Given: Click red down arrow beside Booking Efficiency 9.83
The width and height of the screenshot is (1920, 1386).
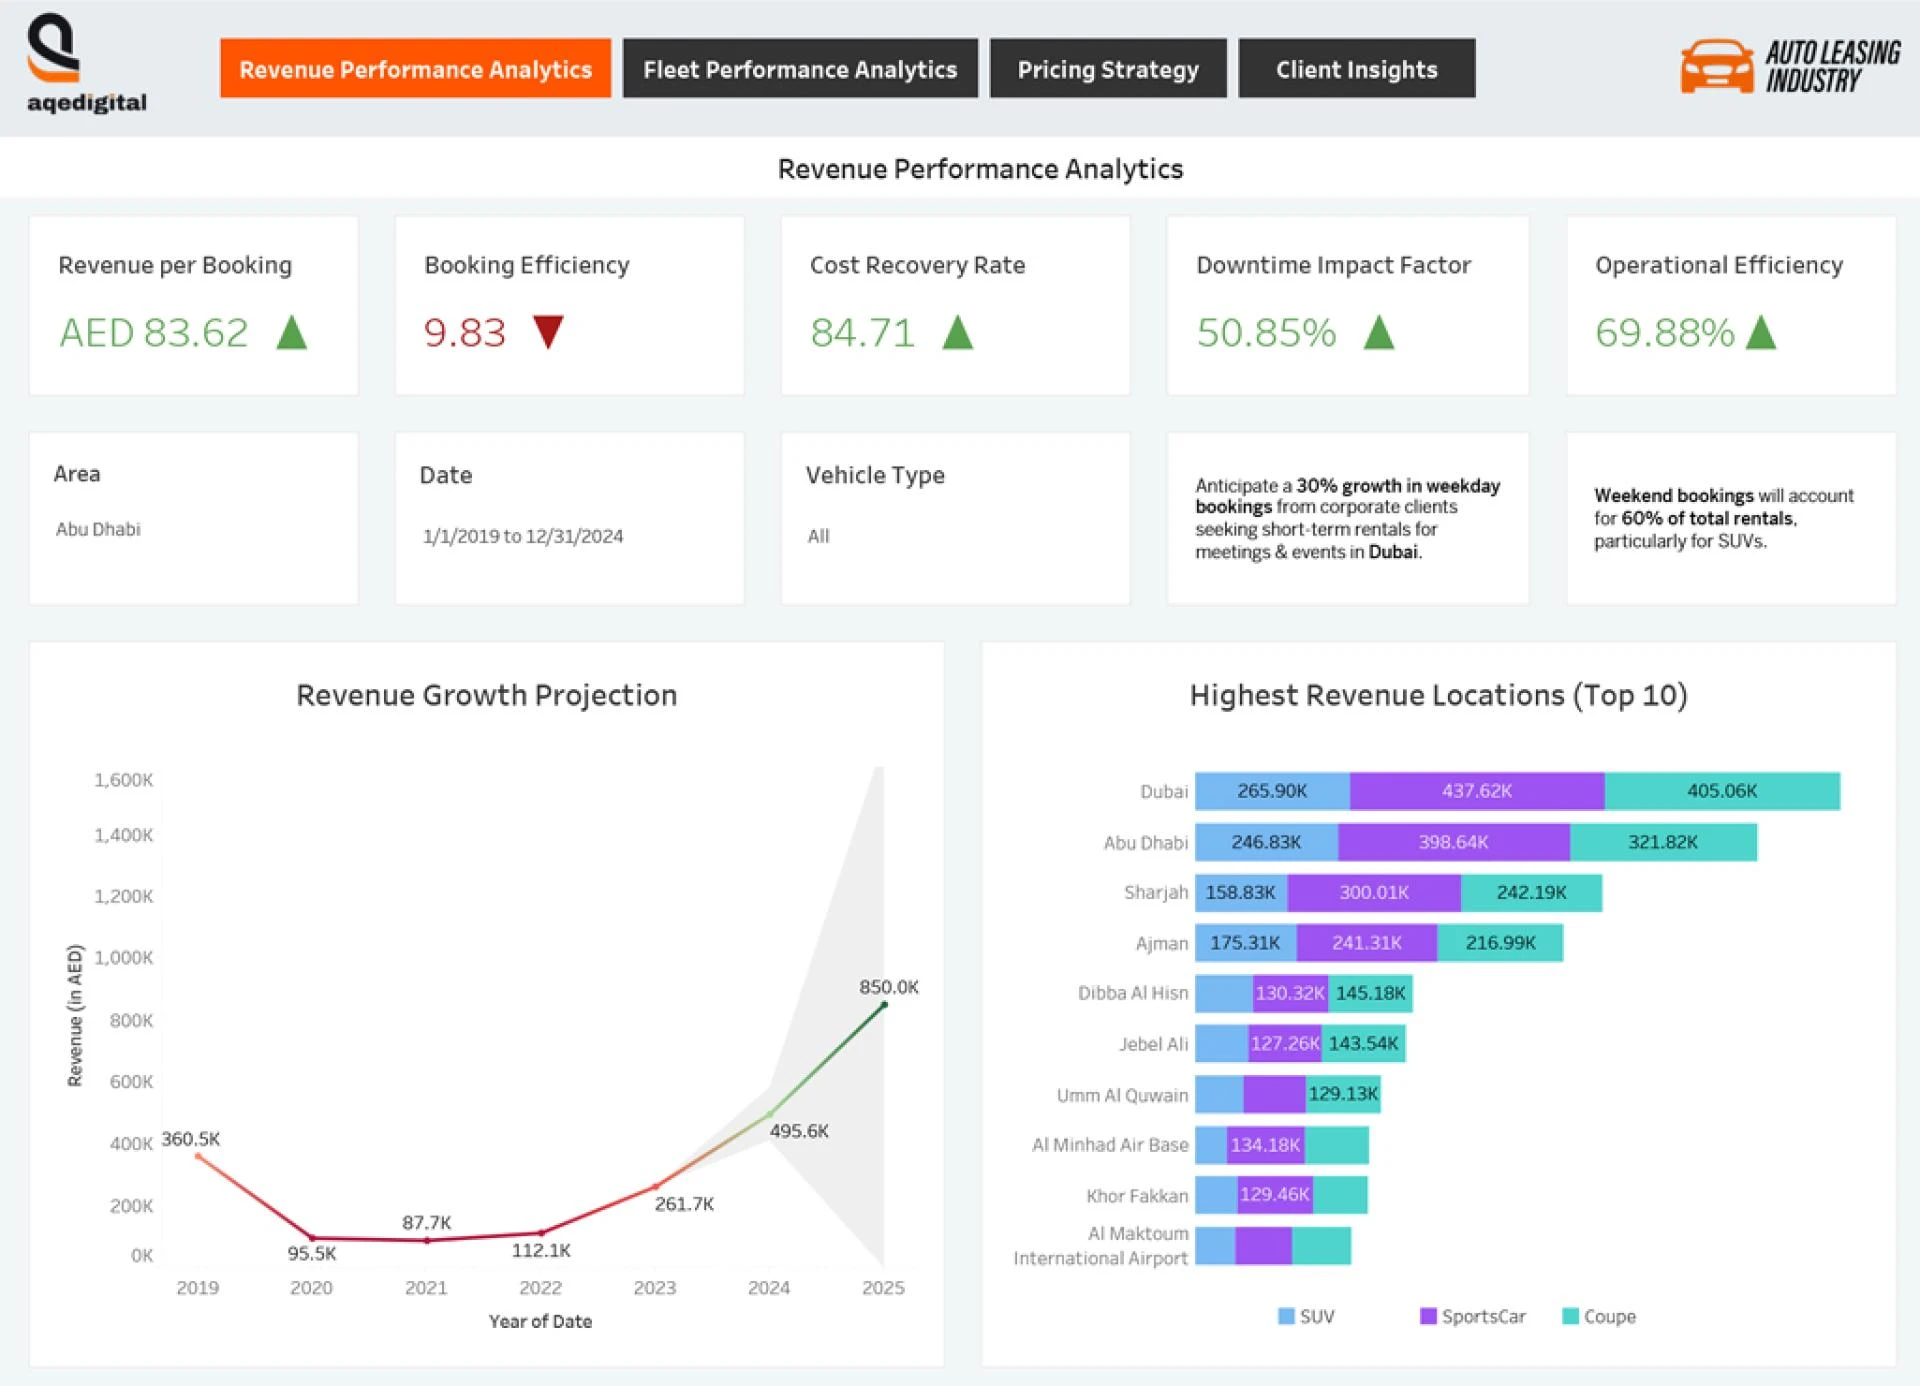Looking at the screenshot, I should [x=548, y=331].
